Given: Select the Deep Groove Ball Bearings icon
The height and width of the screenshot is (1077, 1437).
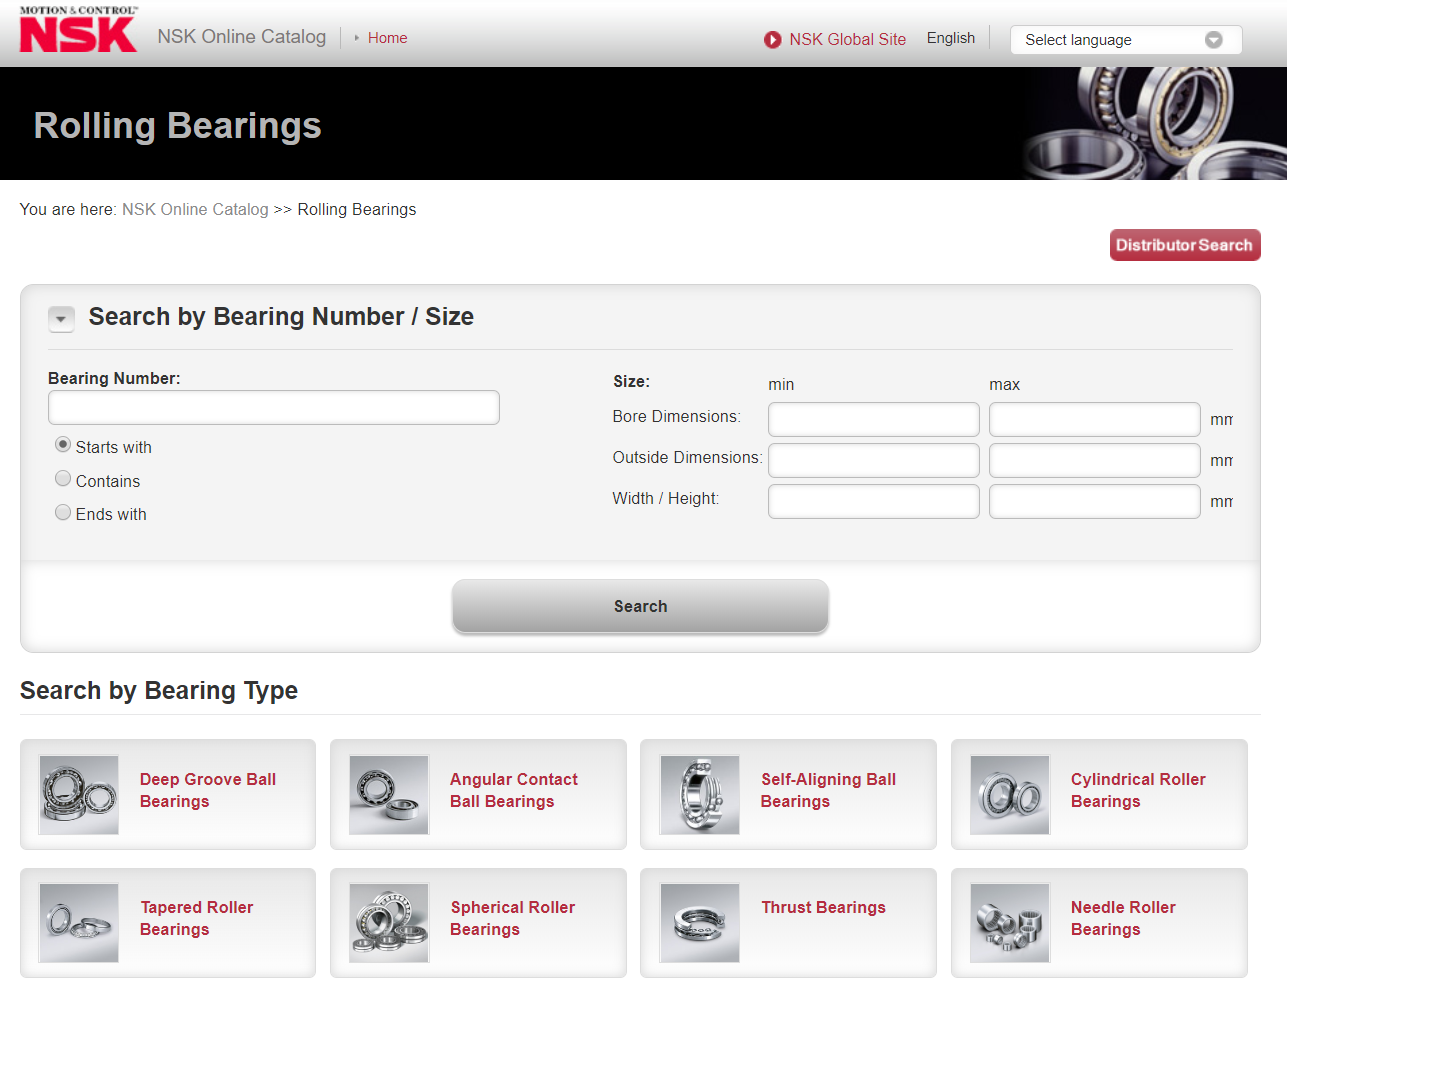Looking at the screenshot, I should 78,794.
